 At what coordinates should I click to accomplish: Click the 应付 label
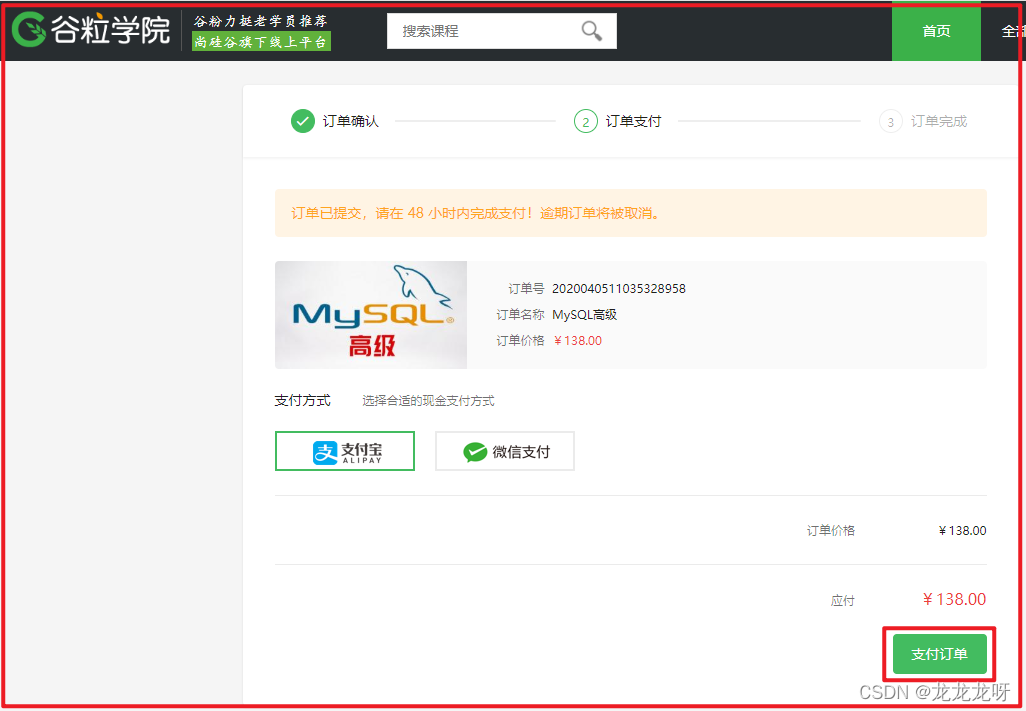(x=843, y=600)
